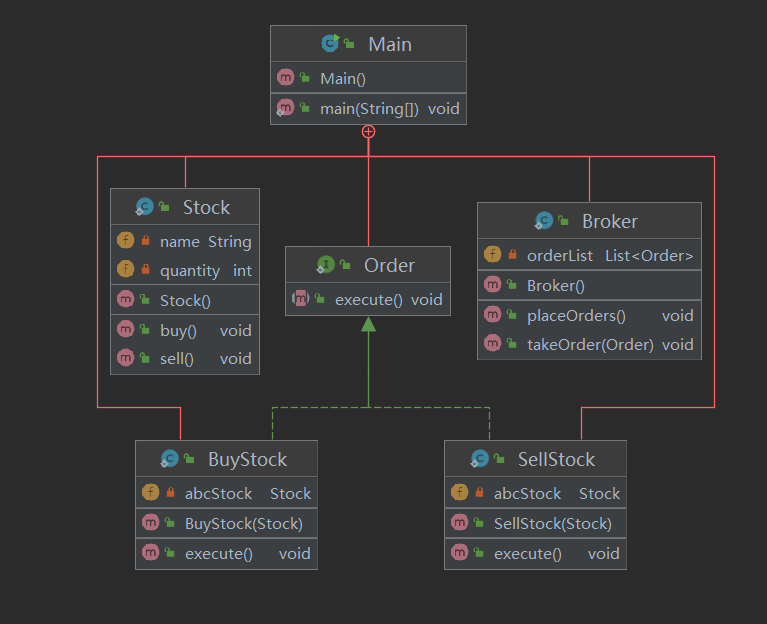Click the quantity field icon in Stock

click(x=125, y=270)
